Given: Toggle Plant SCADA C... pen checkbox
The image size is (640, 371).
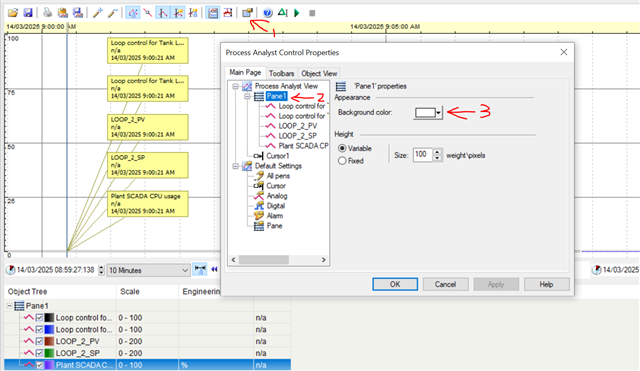Looking at the screenshot, I should coord(39,365).
